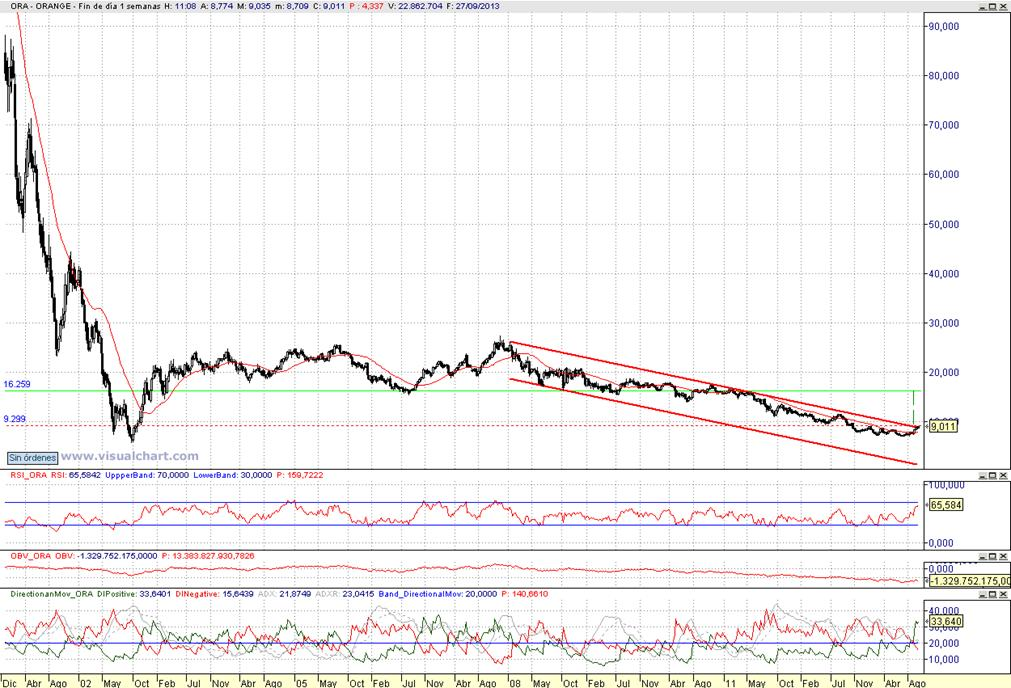Minimize the OBV_ORA indicator pane
This screenshot has width=1011, height=688.
tap(983, 556)
